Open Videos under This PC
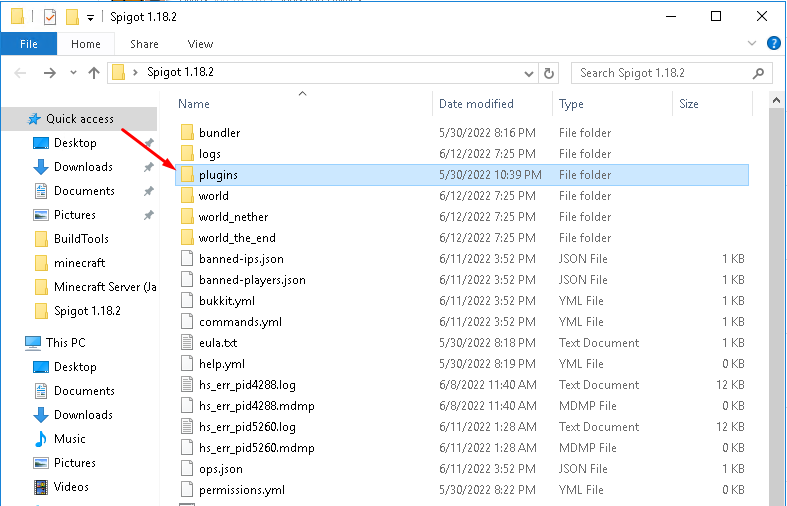The width and height of the screenshot is (787, 506). point(71,487)
